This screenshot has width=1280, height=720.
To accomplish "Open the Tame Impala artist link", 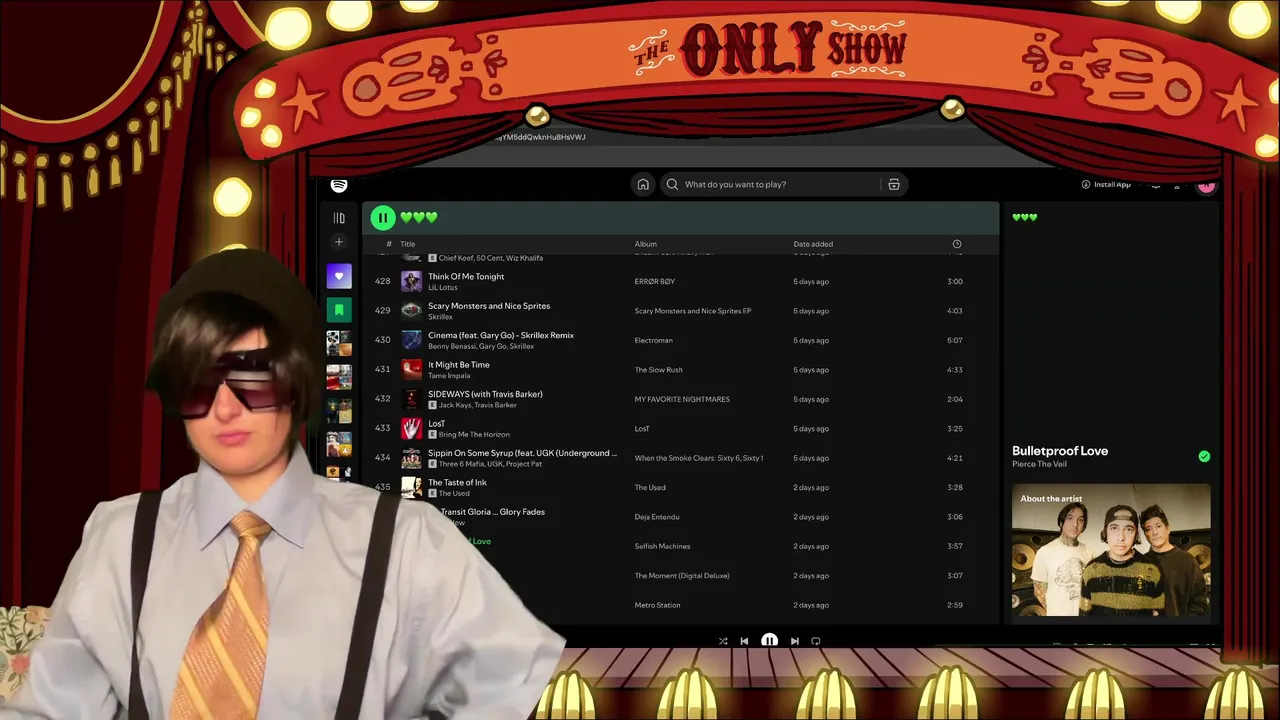I will point(449,376).
